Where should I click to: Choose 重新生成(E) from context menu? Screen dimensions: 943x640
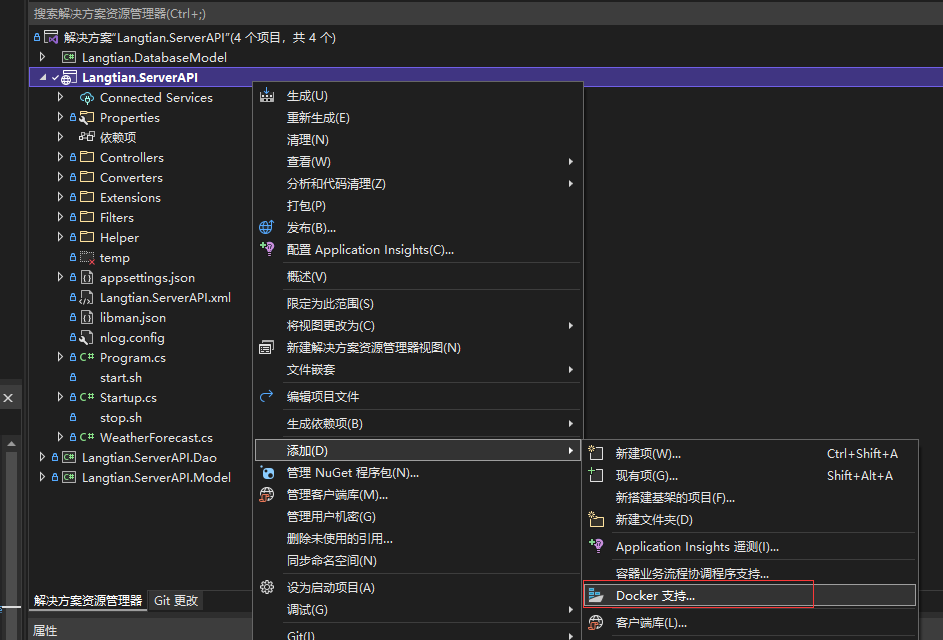point(418,118)
